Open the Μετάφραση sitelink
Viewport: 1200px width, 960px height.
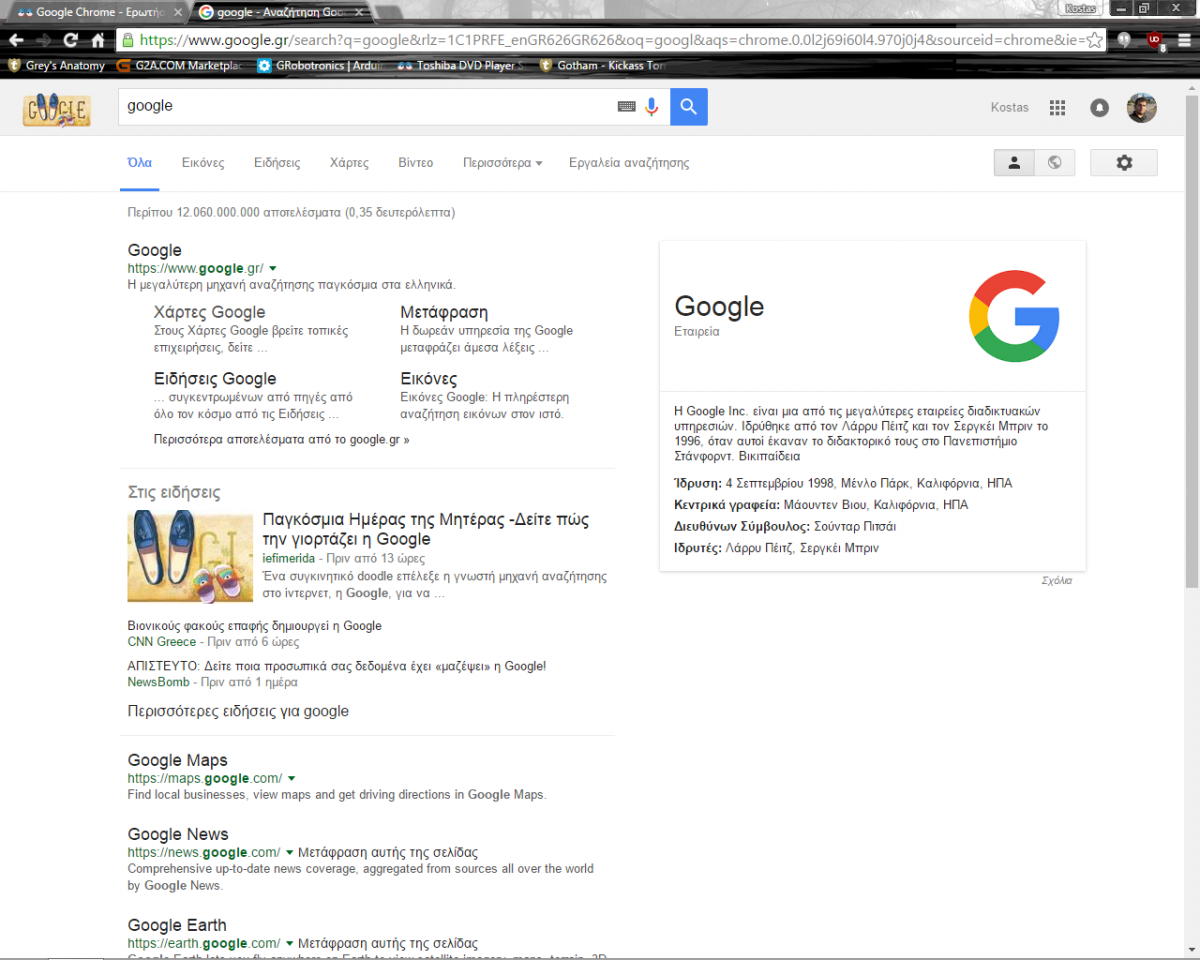444,312
